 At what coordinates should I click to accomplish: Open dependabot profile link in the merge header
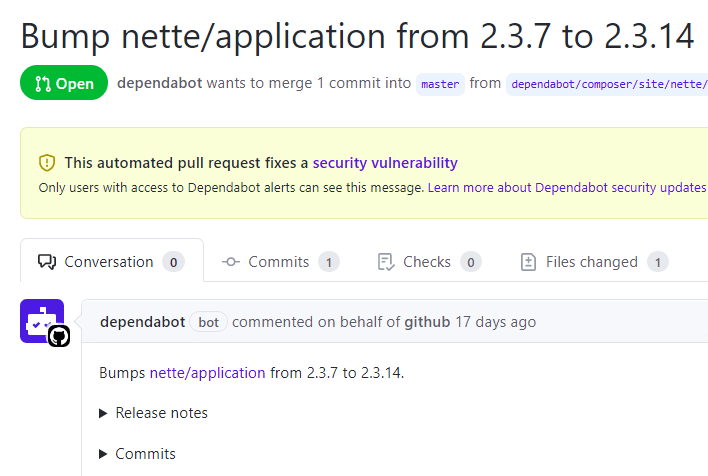click(x=161, y=83)
